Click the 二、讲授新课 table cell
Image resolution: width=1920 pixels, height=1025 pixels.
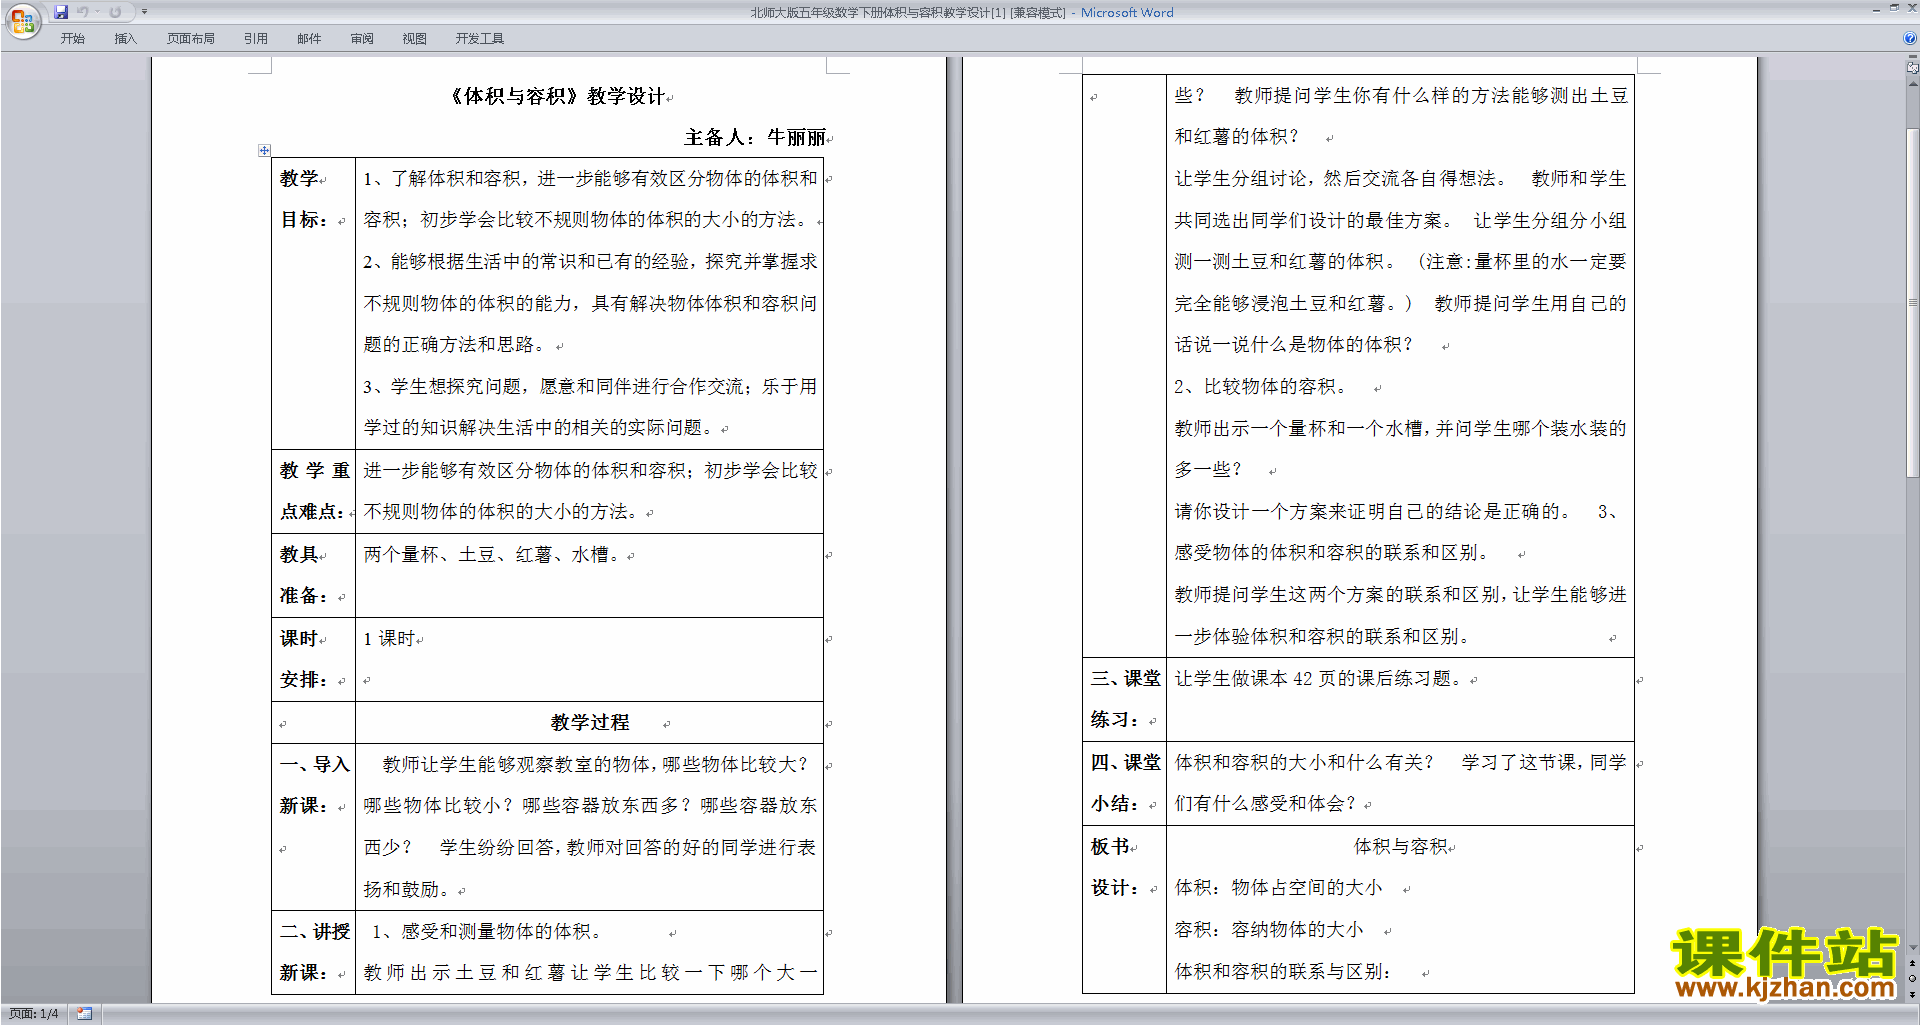[313, 952]
